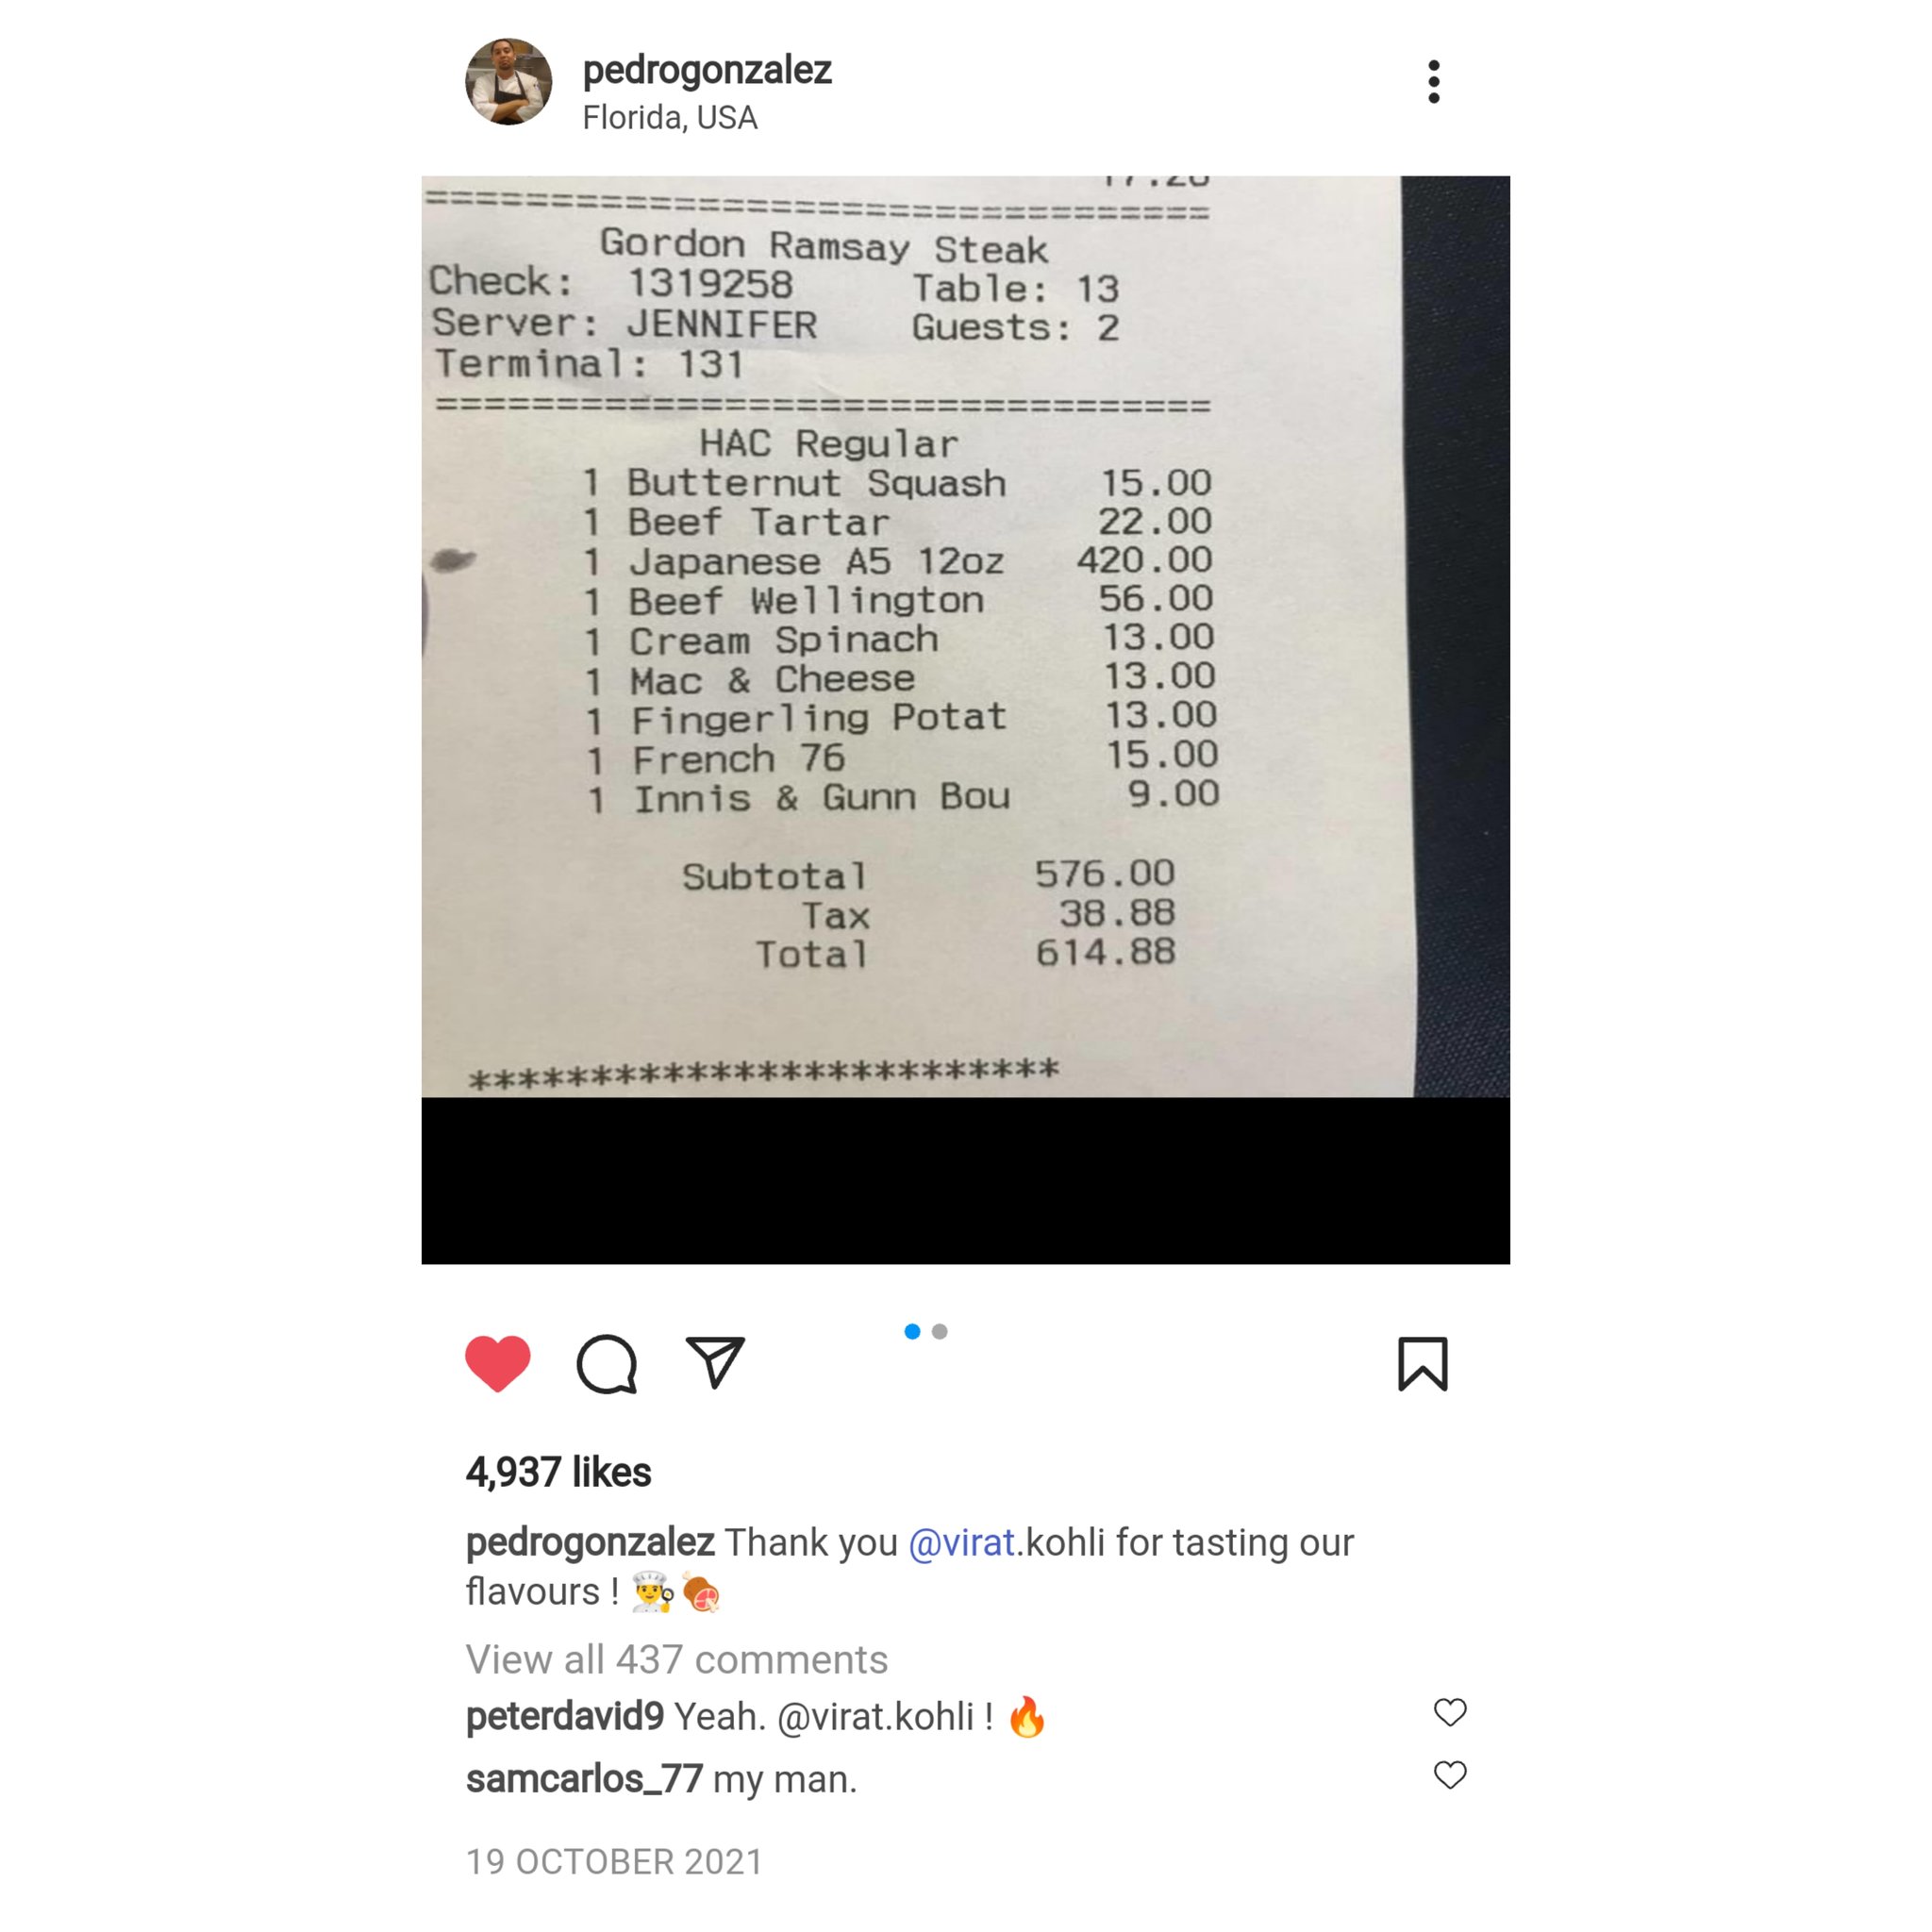The image size is (1932, 1932).
Task: View all 437 comments
Action: click(677, 1659)
